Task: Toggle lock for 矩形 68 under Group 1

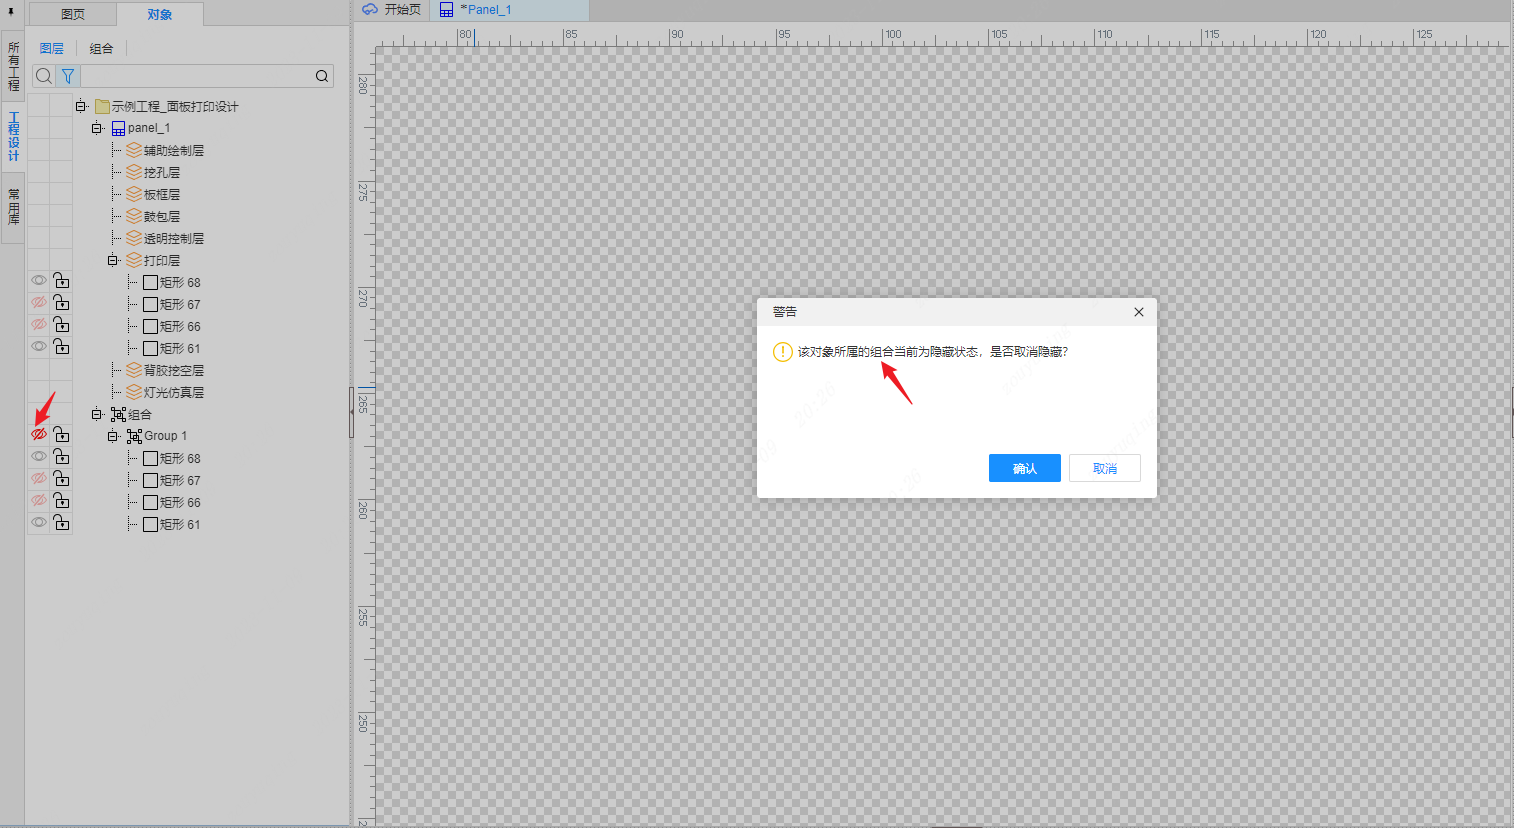Action: click(x=62, y=457)
